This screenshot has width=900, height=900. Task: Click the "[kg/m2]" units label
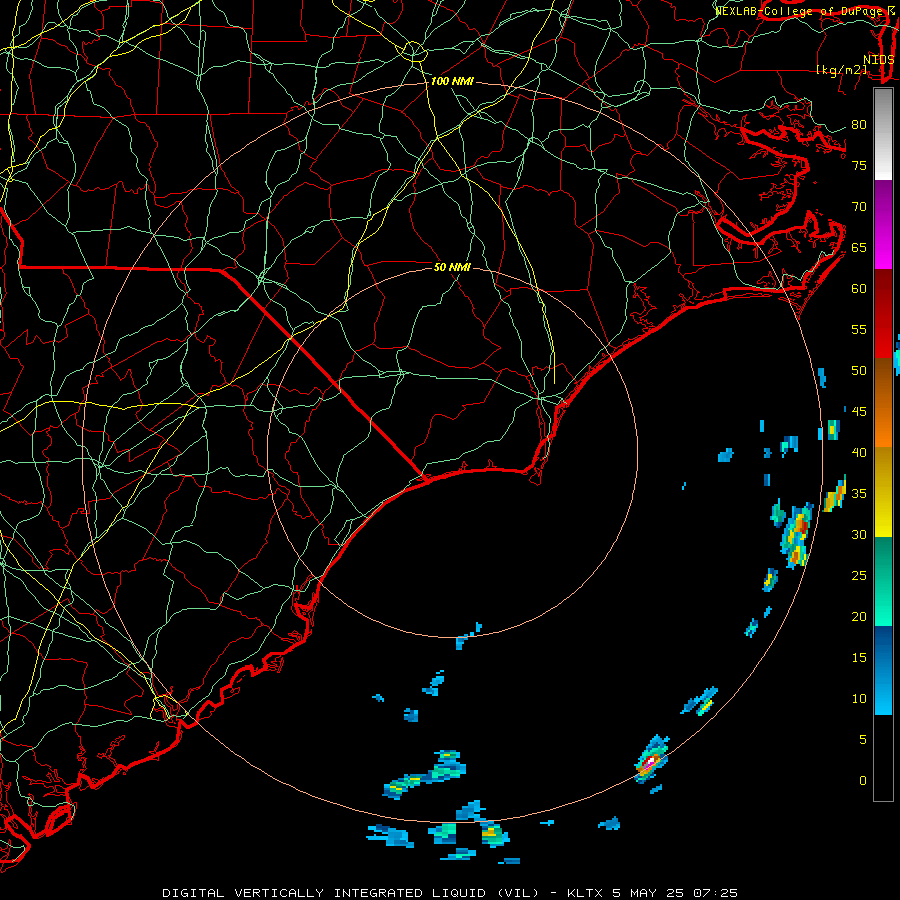tap(841, 70)
